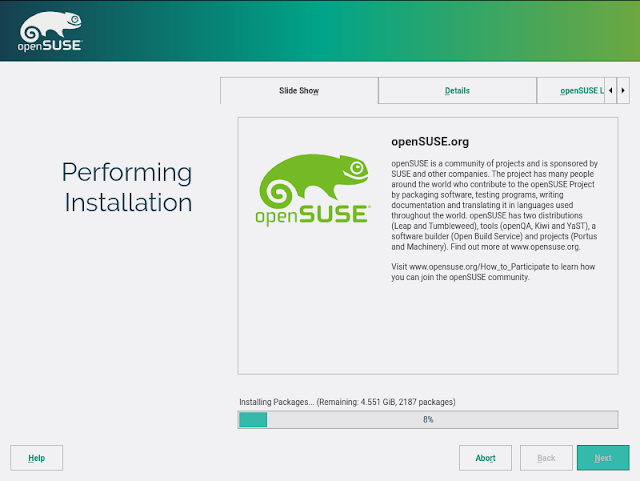Click the green openSUSE slide logo image
Image resolution: width=640 pixels, height=481 pixels.
(x=313, y=190)
